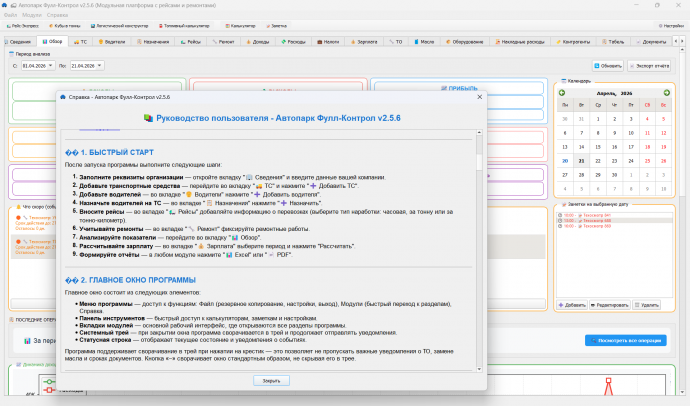The height and width of the screenshot is (406, 690).
Task: Open the Модули menu
Action: tap(32, 15)
